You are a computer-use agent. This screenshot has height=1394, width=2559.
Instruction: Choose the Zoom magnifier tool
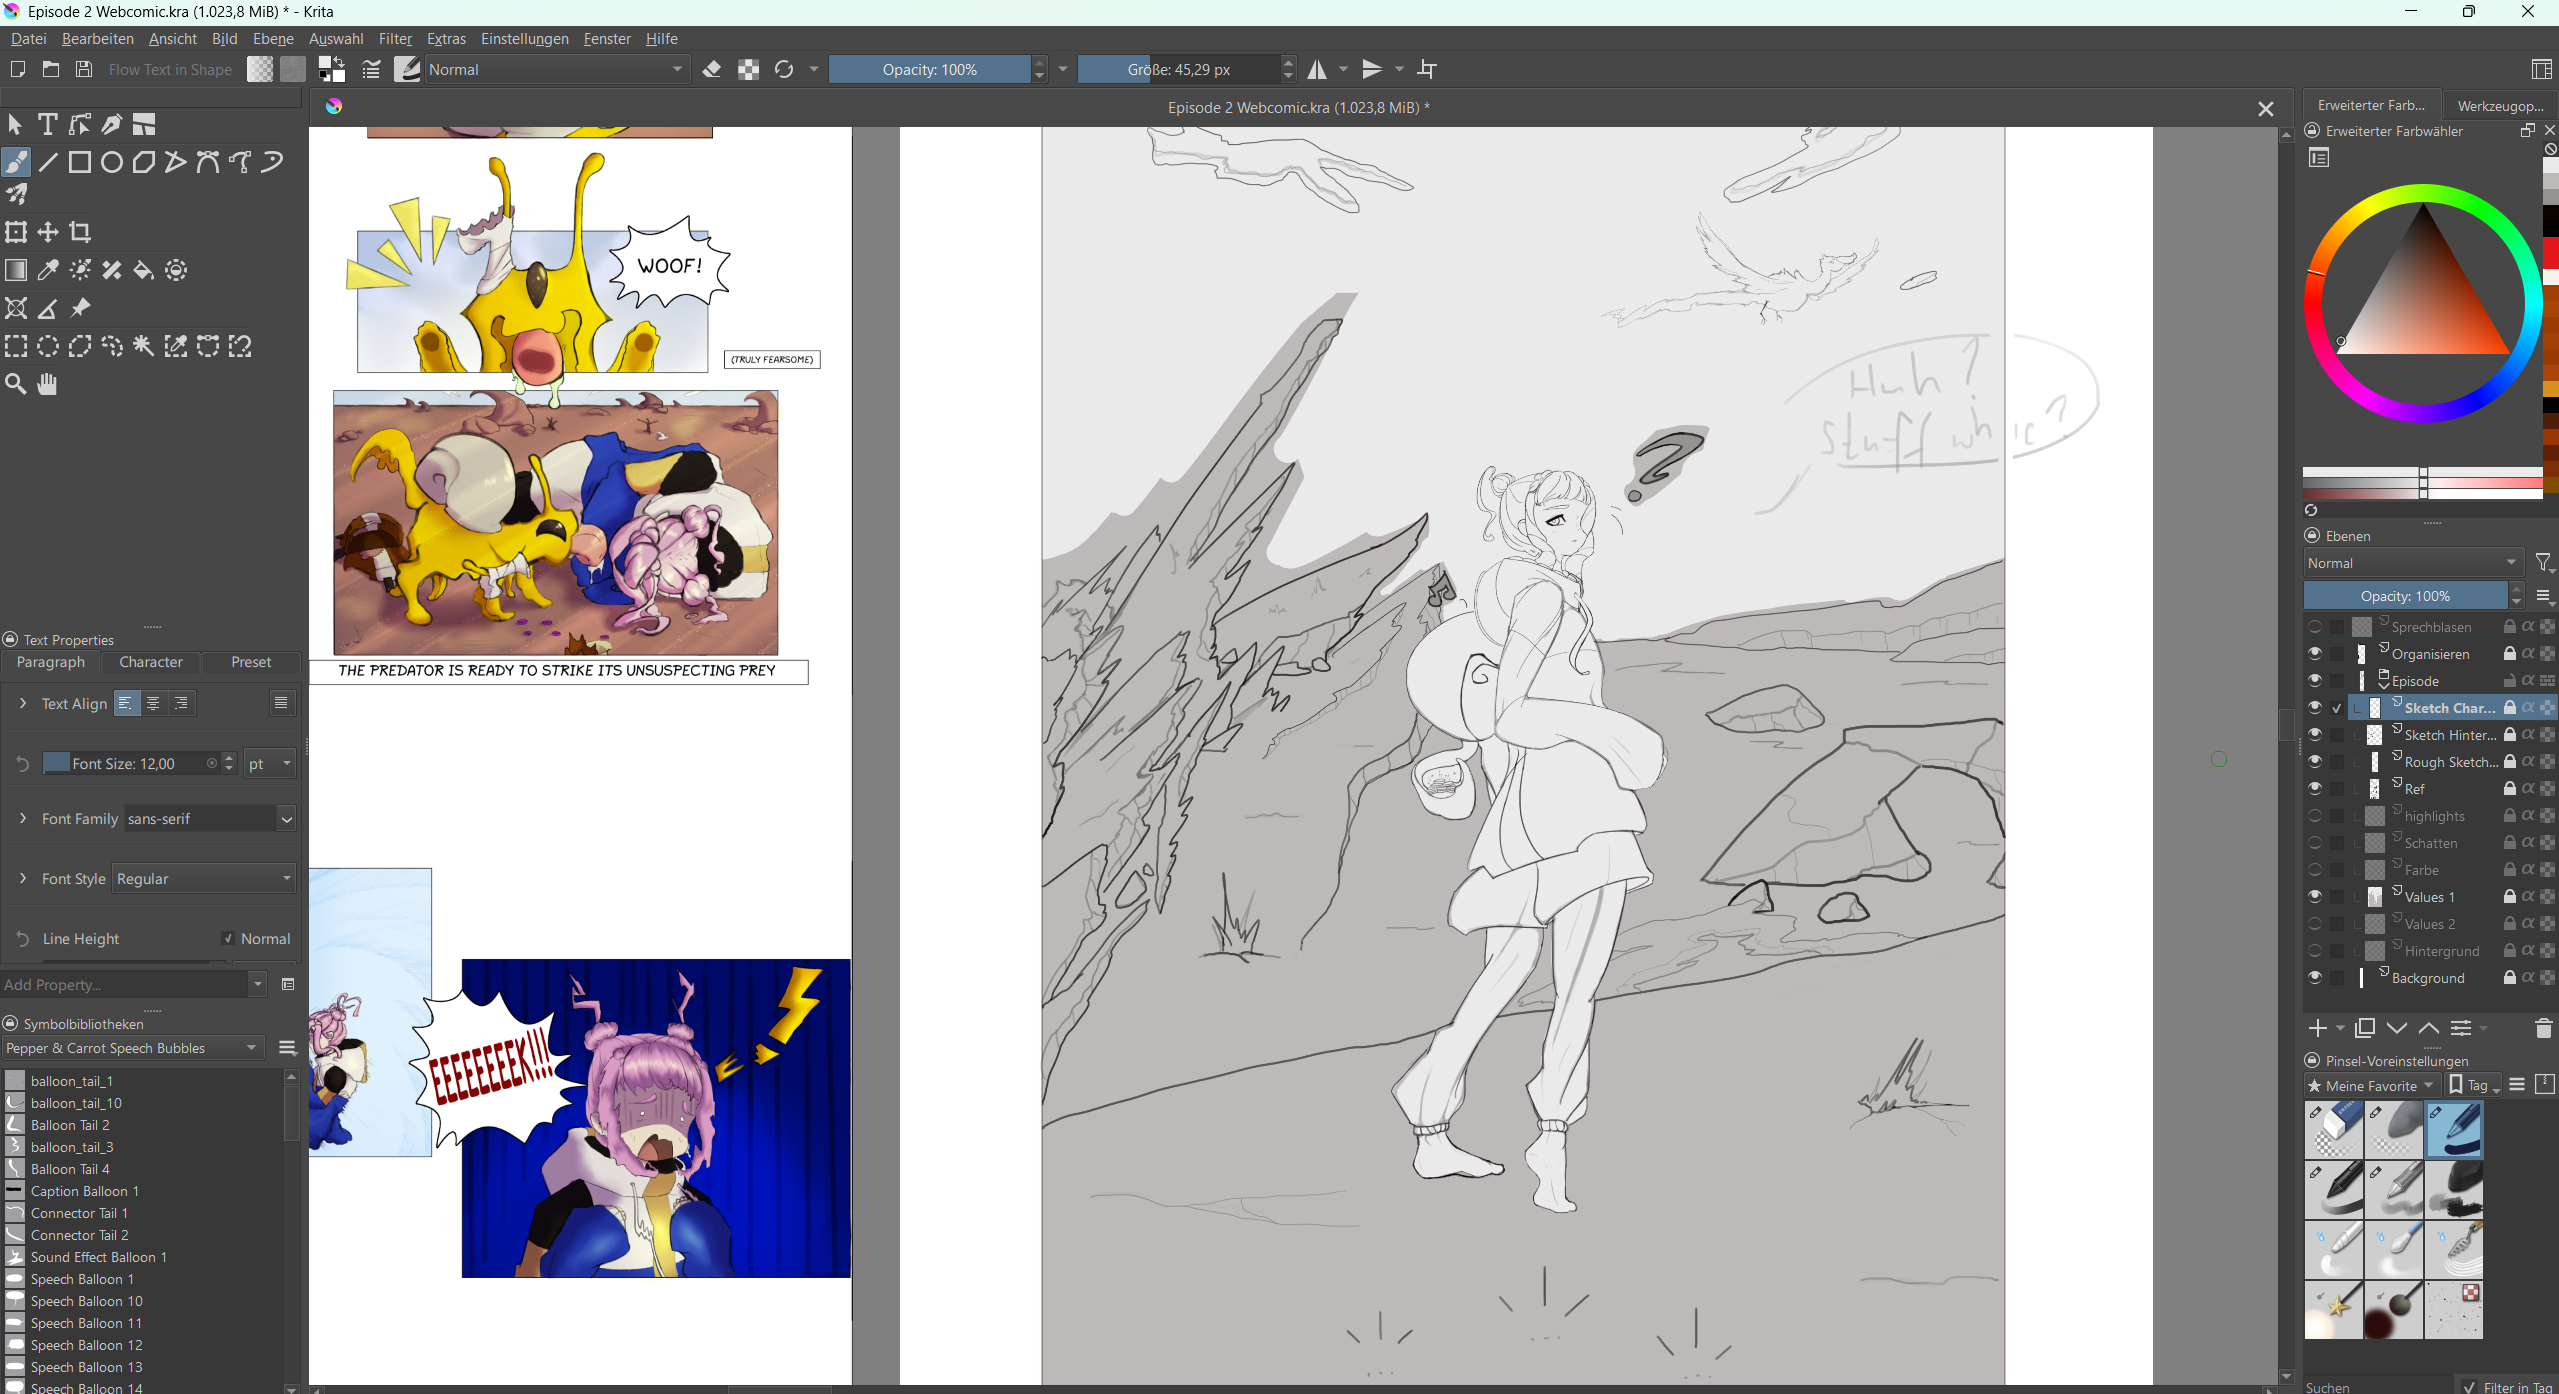[x=16, y=384]
